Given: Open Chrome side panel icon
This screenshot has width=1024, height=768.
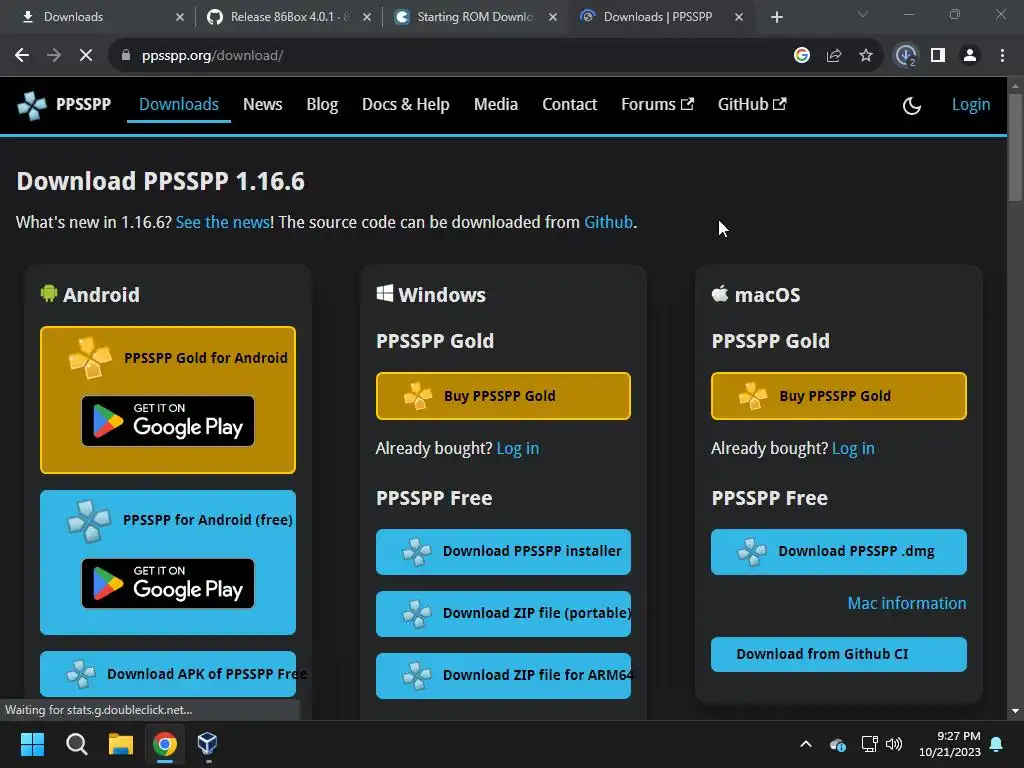Looking at the screenshot, I should point(938,56).
